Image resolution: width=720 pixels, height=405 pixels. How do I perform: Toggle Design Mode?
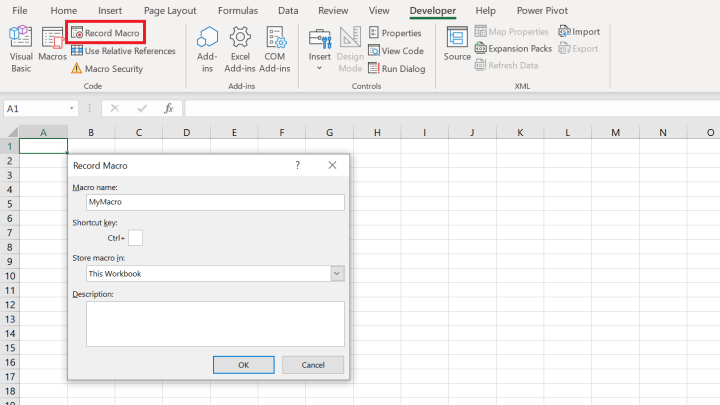(x=350, y=49)
